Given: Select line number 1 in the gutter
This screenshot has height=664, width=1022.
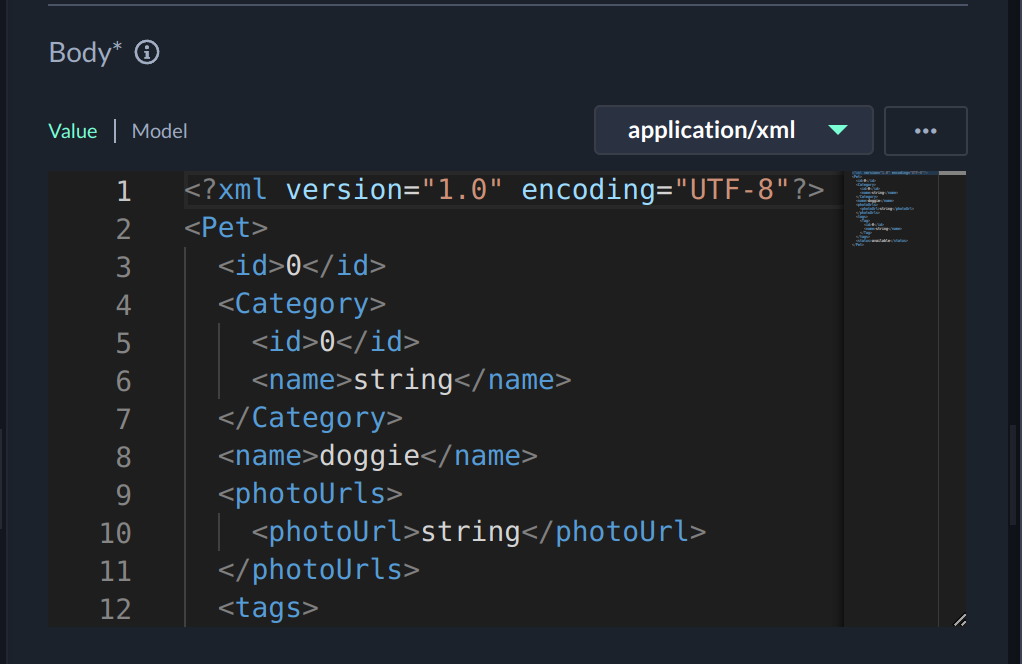Looking at the screenshot, I should pos(123,190).
